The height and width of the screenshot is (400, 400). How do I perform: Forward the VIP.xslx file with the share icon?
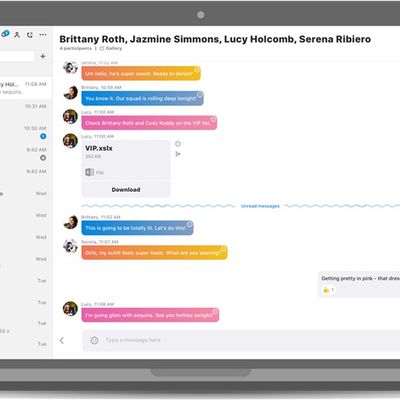pos(178,154)
